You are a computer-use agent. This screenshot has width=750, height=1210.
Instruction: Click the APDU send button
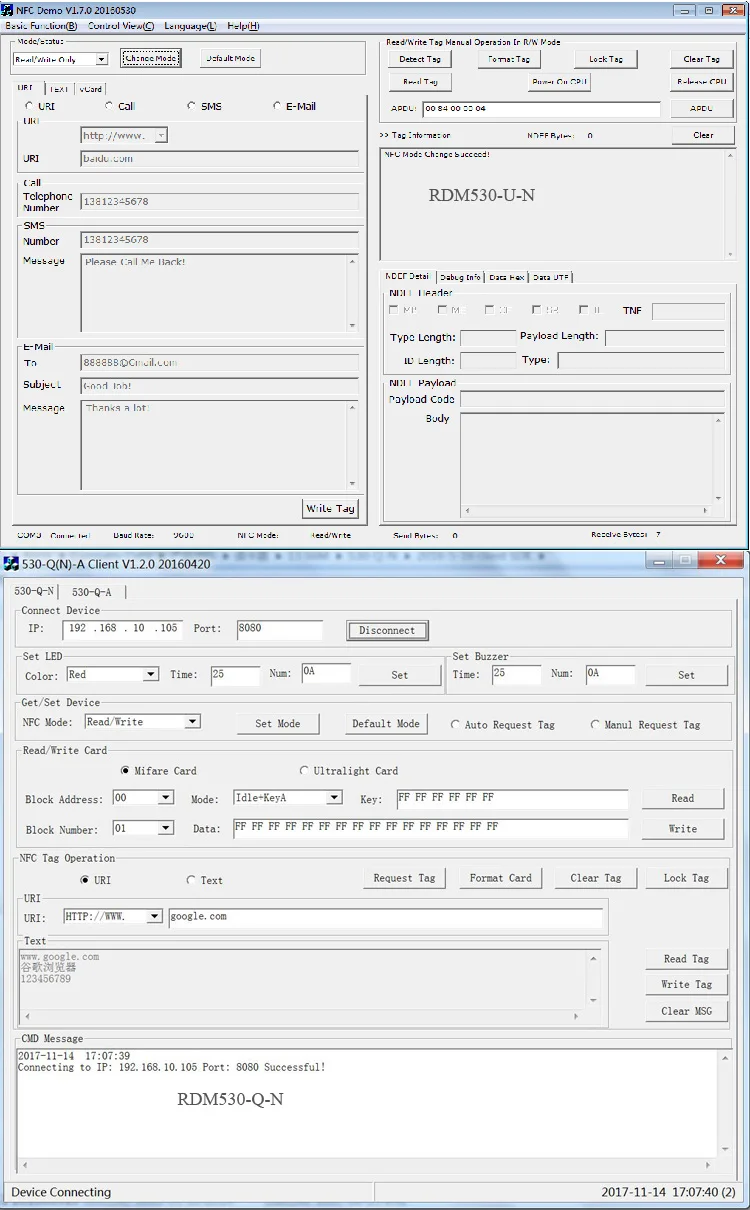[701, 108]
